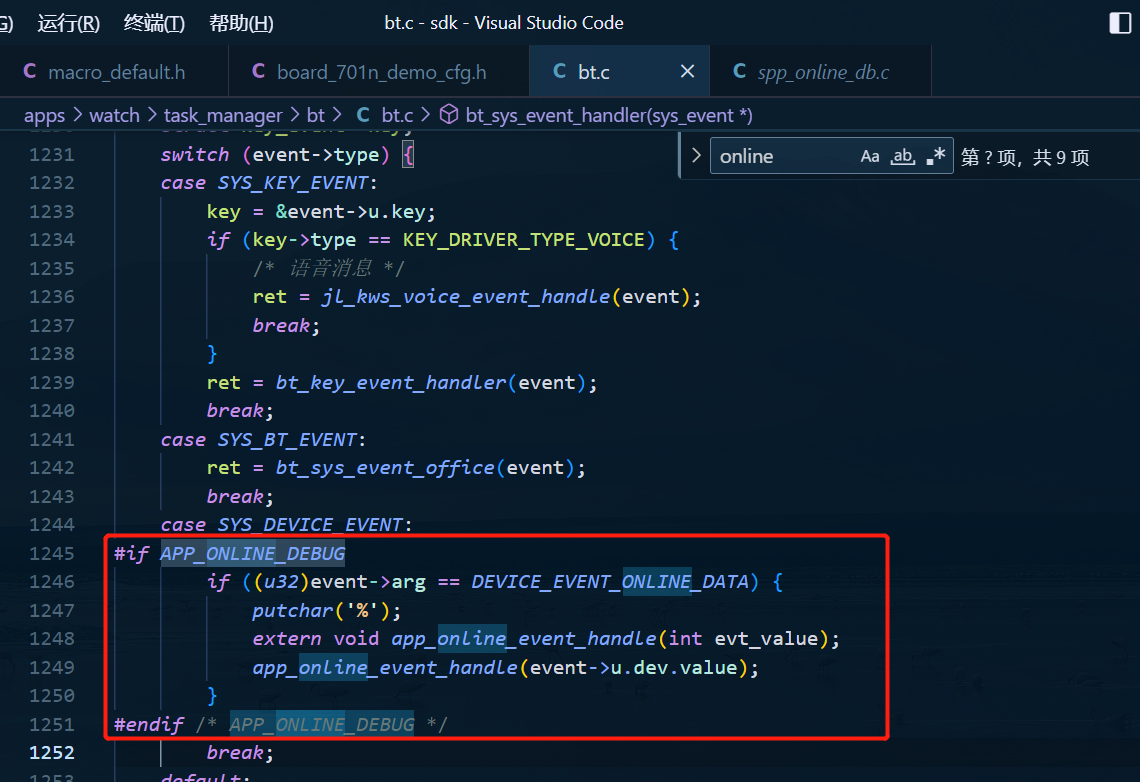Open the 帮助(H) menu
The height and width of the screenshot is (782, 1140).
pyautogui.click(x=241, y=23)
